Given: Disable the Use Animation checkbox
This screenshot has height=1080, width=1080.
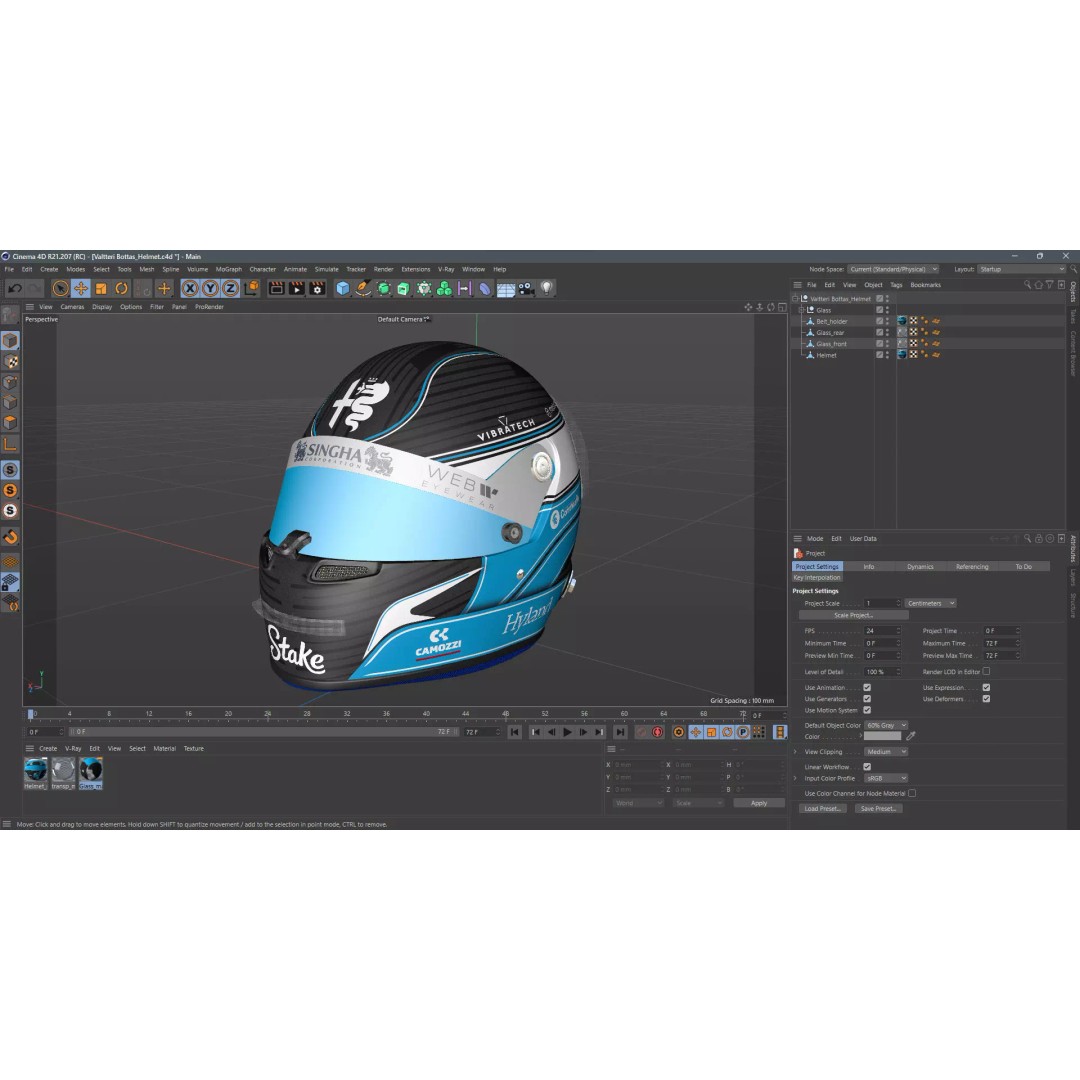Looking at the screenshot, I should tap(867, 687).
